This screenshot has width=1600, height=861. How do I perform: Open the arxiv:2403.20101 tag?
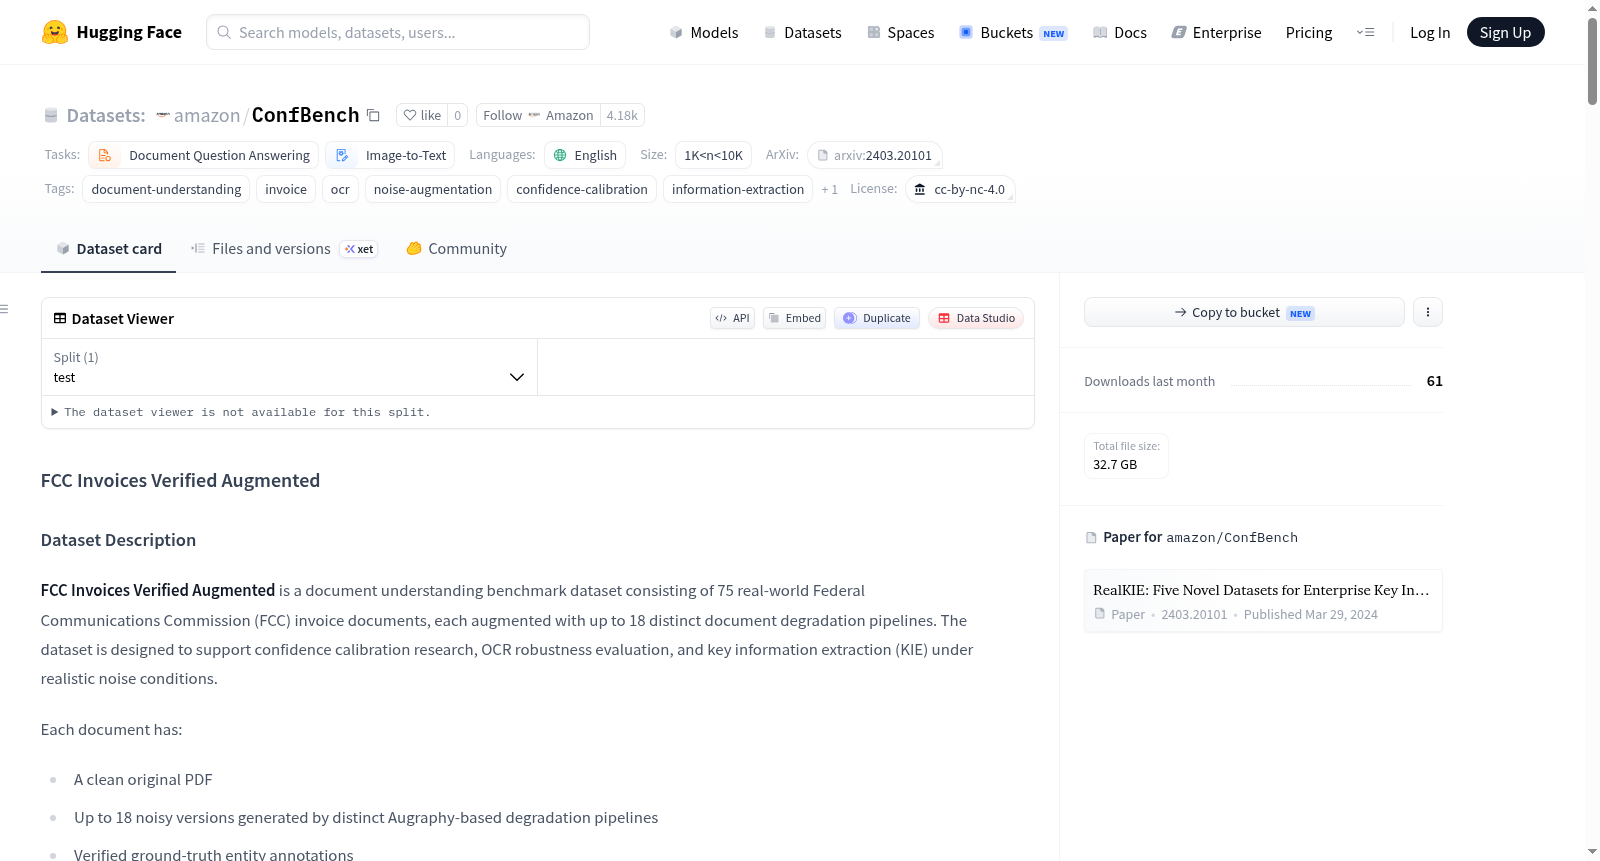(874, 155)
